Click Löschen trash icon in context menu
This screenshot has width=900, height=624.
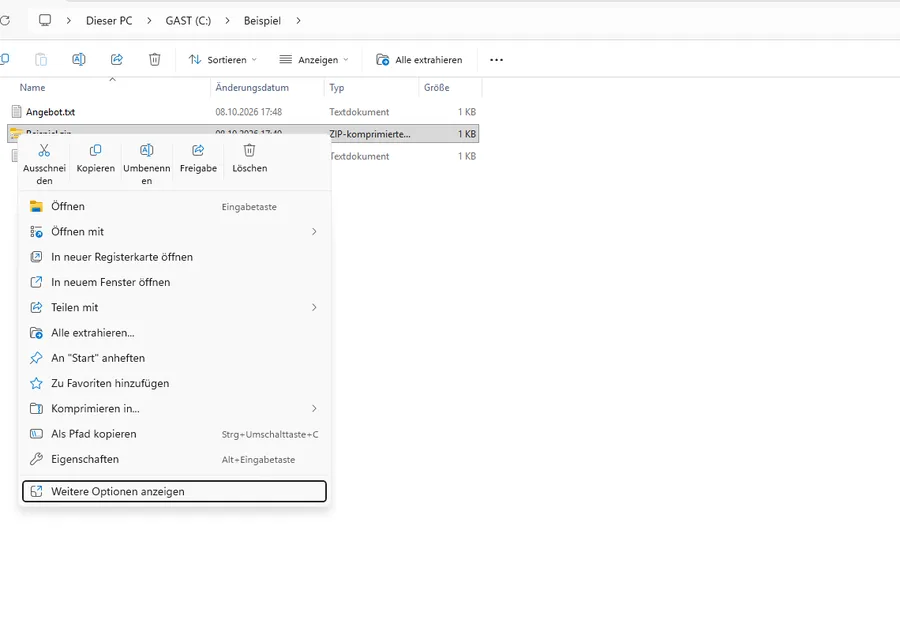click(249, 150)
